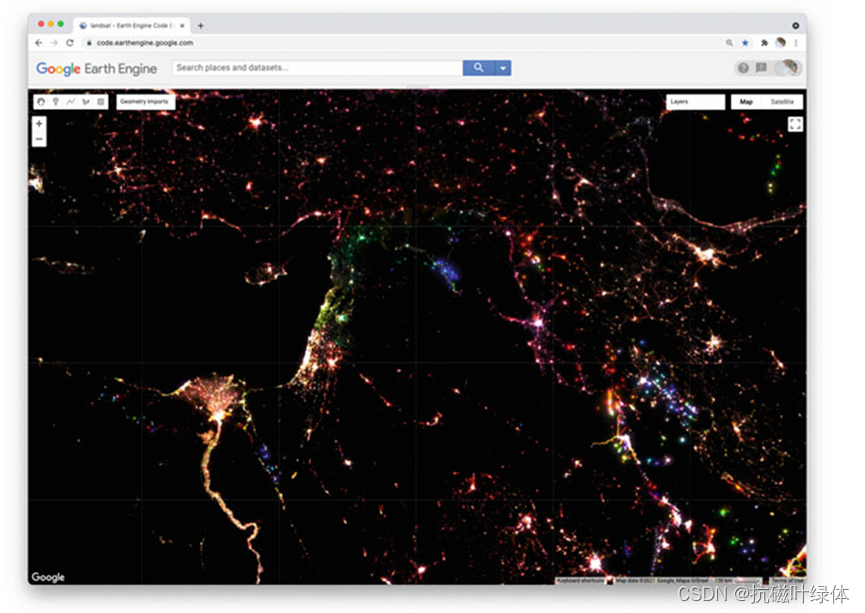Select the draw rectangle tool

[x=100, y=102]
